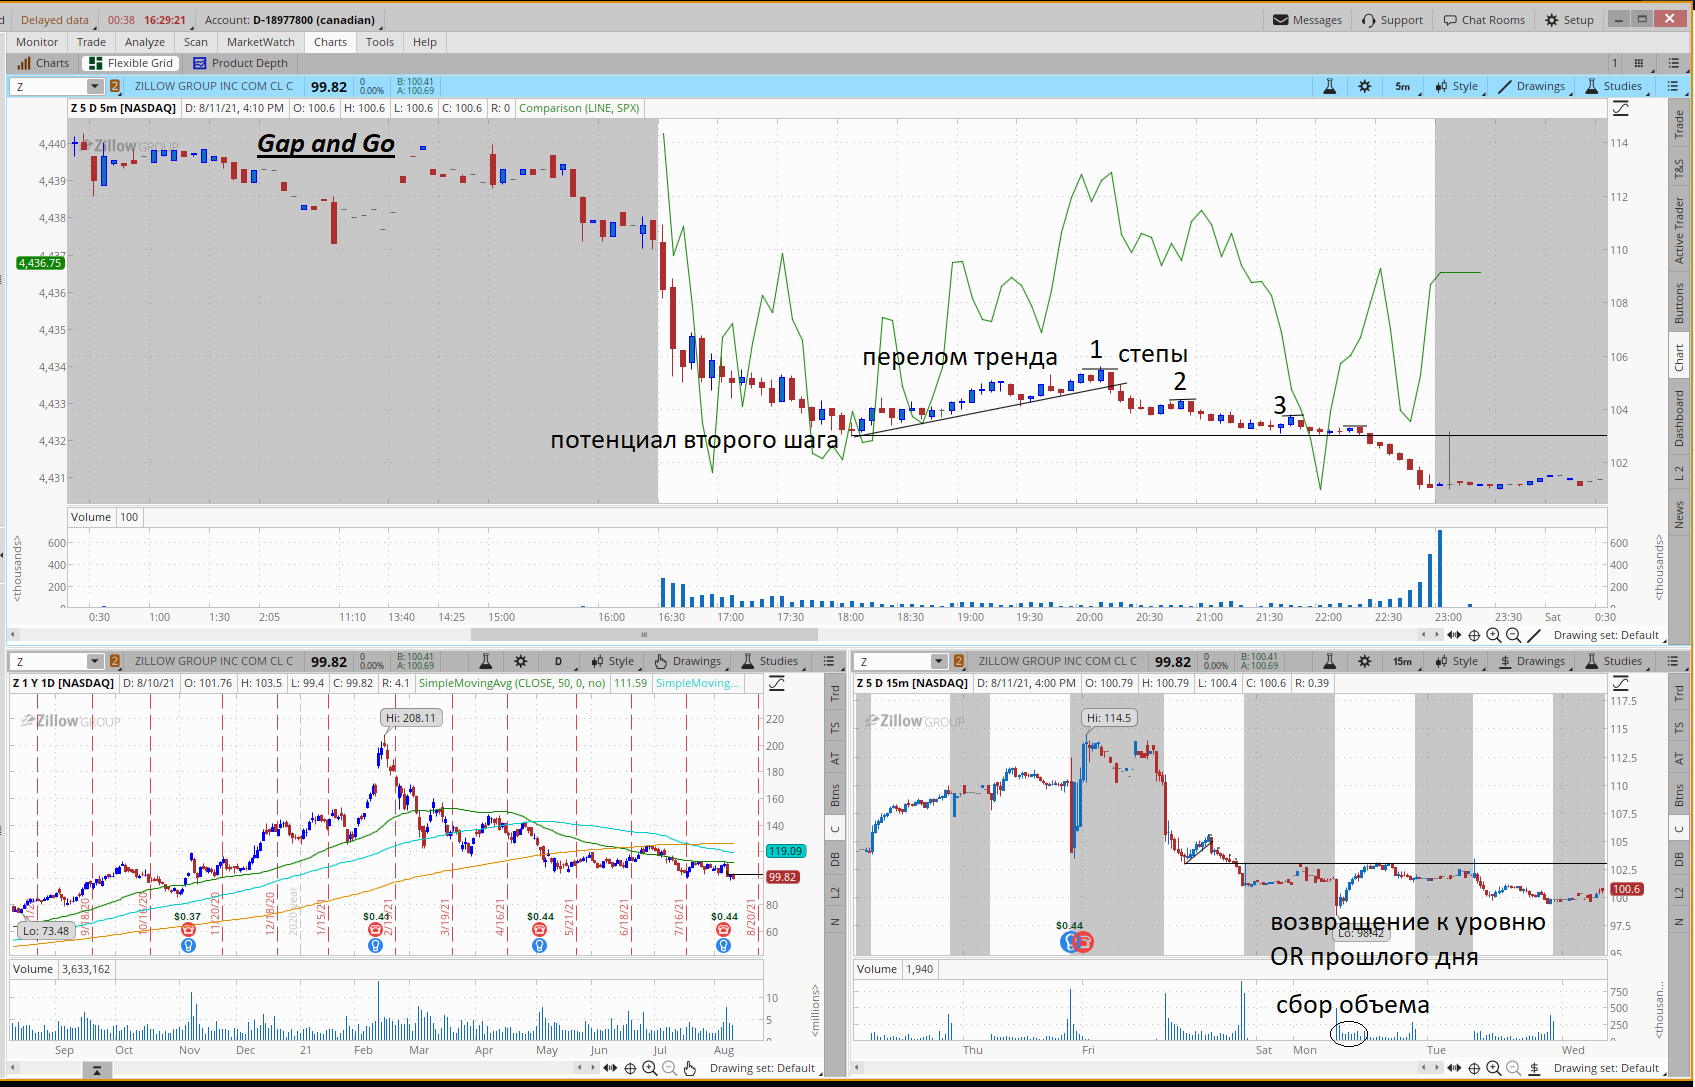Click hand pan tool under bottom-left chart

click(x=689, y=1068)
